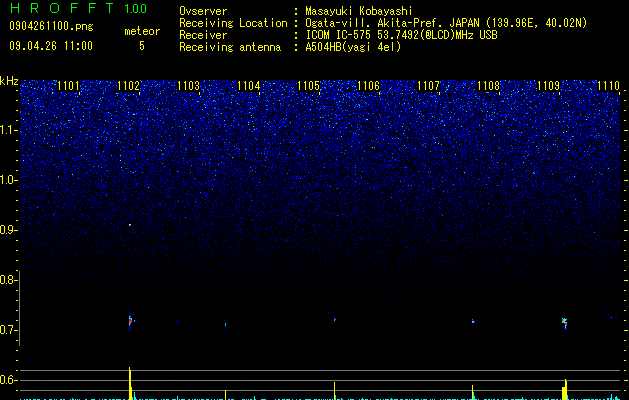Click the 1.1 kHz axis label
The image size is (629, 400).
tap(8, 130)
